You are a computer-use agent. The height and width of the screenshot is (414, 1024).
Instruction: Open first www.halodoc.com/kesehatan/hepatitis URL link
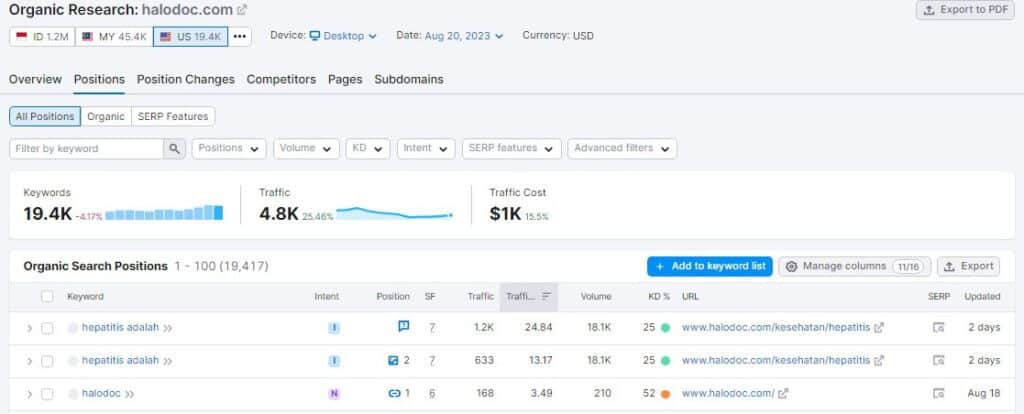776,327
